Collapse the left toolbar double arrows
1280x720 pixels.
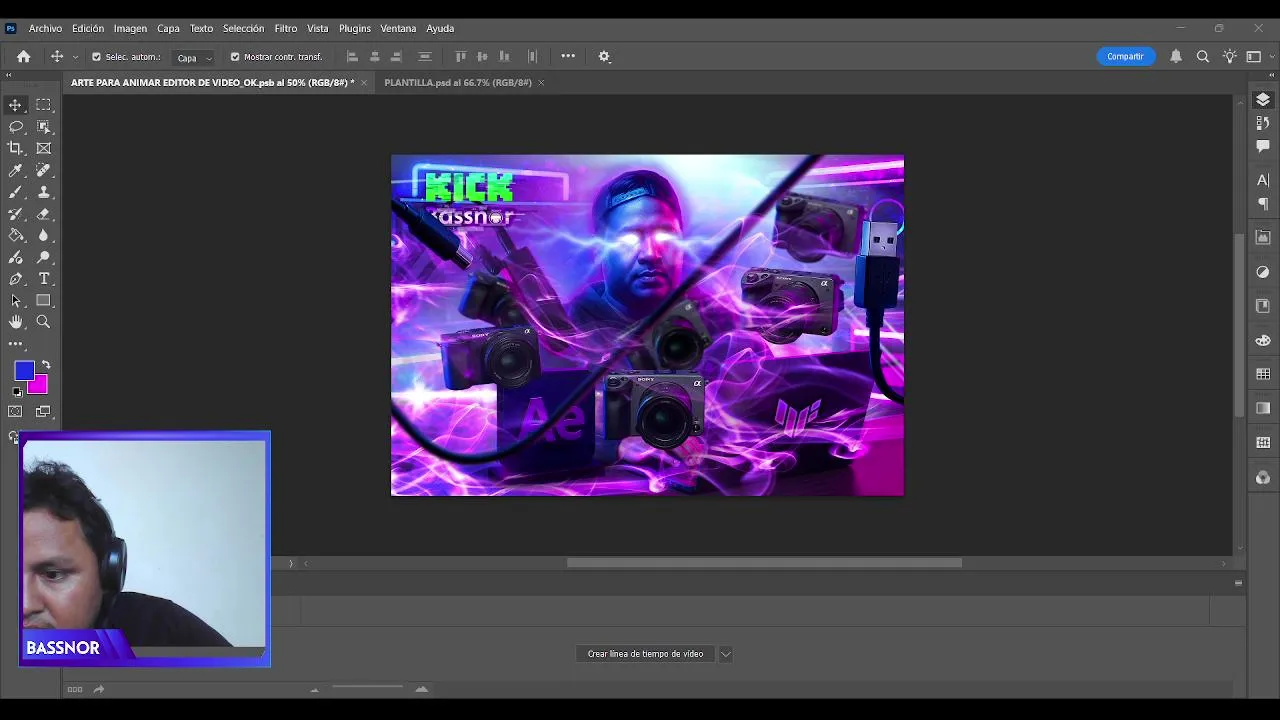pos(9,75)
